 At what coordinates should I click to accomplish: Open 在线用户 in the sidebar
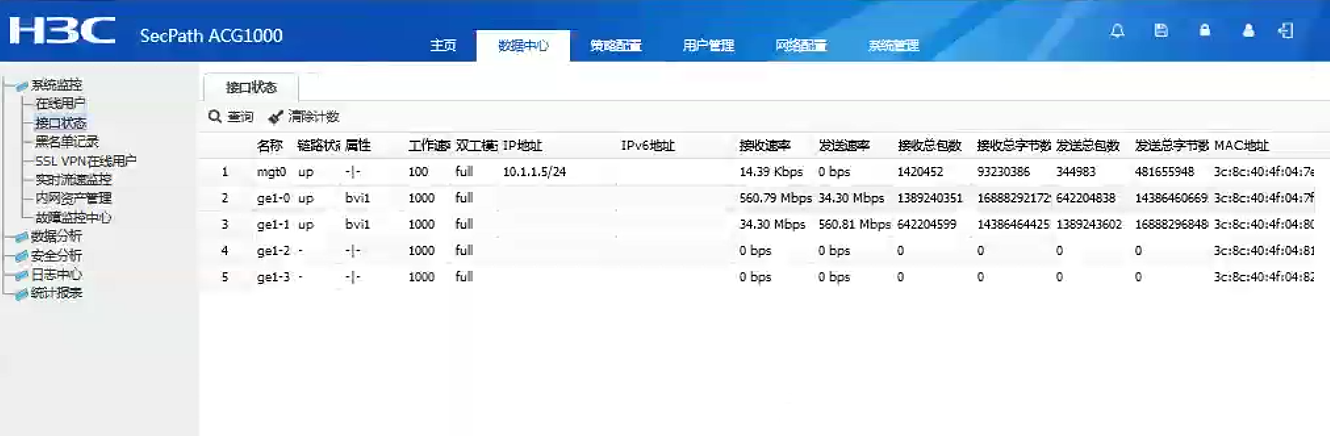click(x=60, y=104)
